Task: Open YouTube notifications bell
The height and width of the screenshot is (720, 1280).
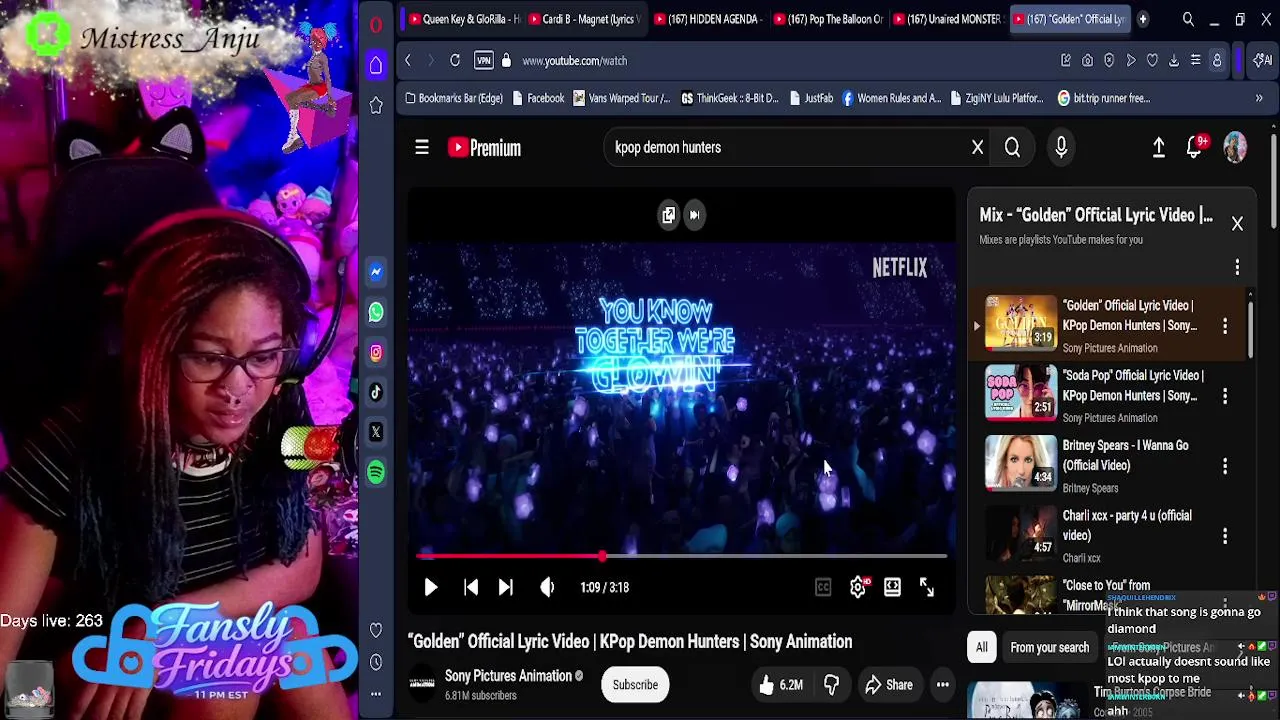Action: [x=1194, y=148]
